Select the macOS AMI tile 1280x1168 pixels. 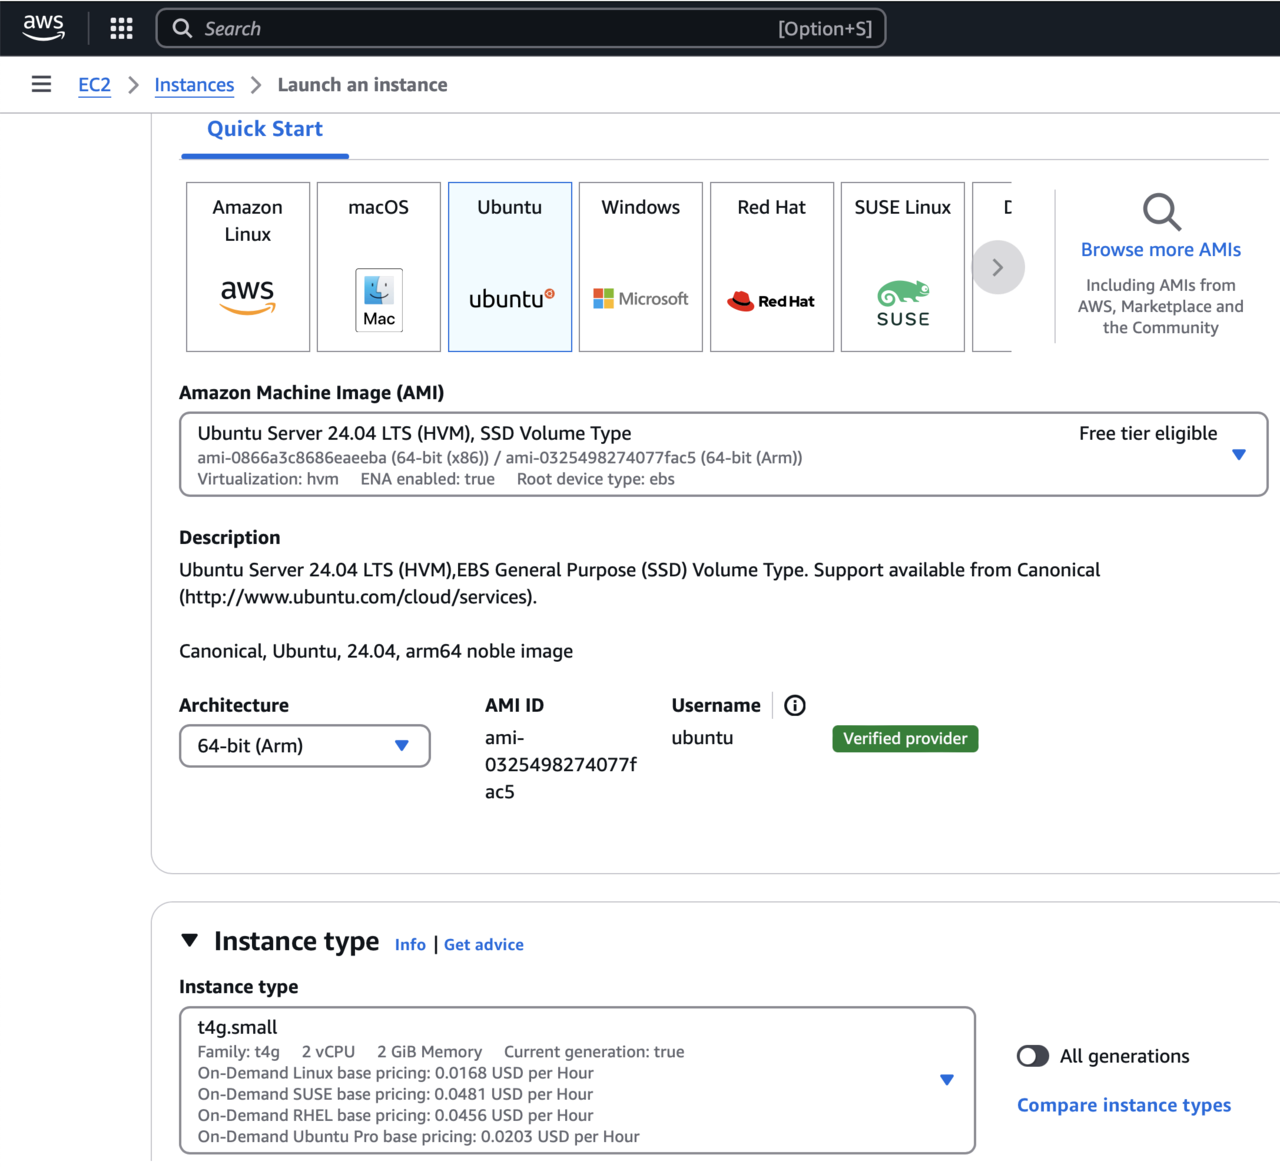tap(379, 267)
